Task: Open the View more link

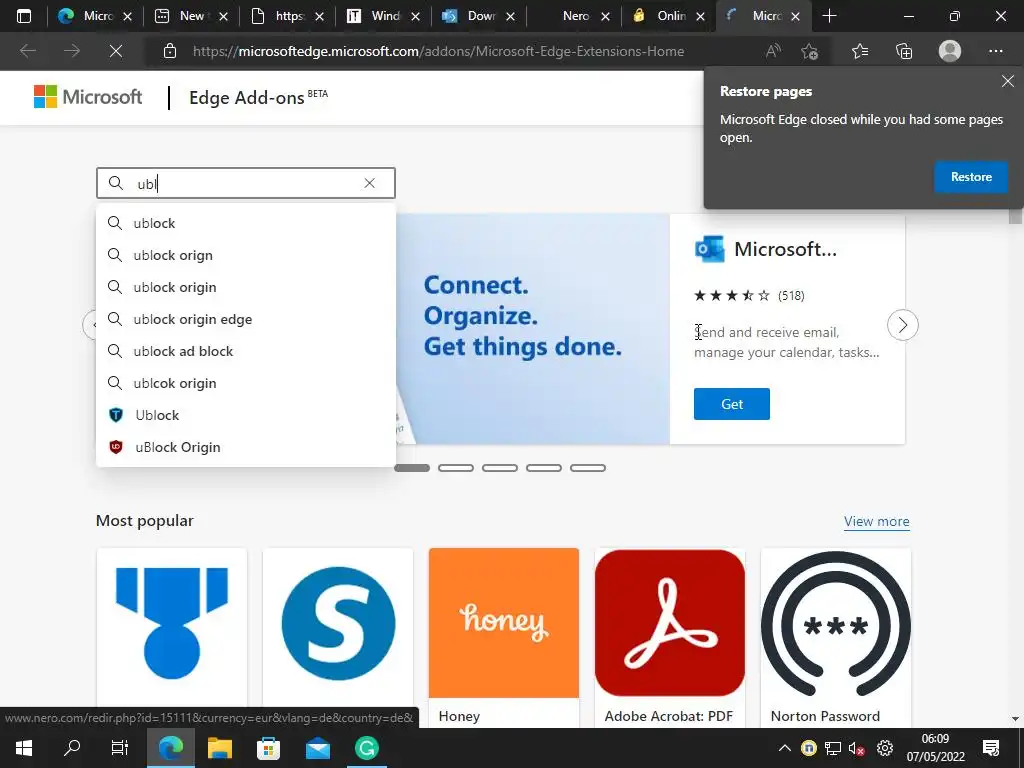Action: (x=876, y=521)
